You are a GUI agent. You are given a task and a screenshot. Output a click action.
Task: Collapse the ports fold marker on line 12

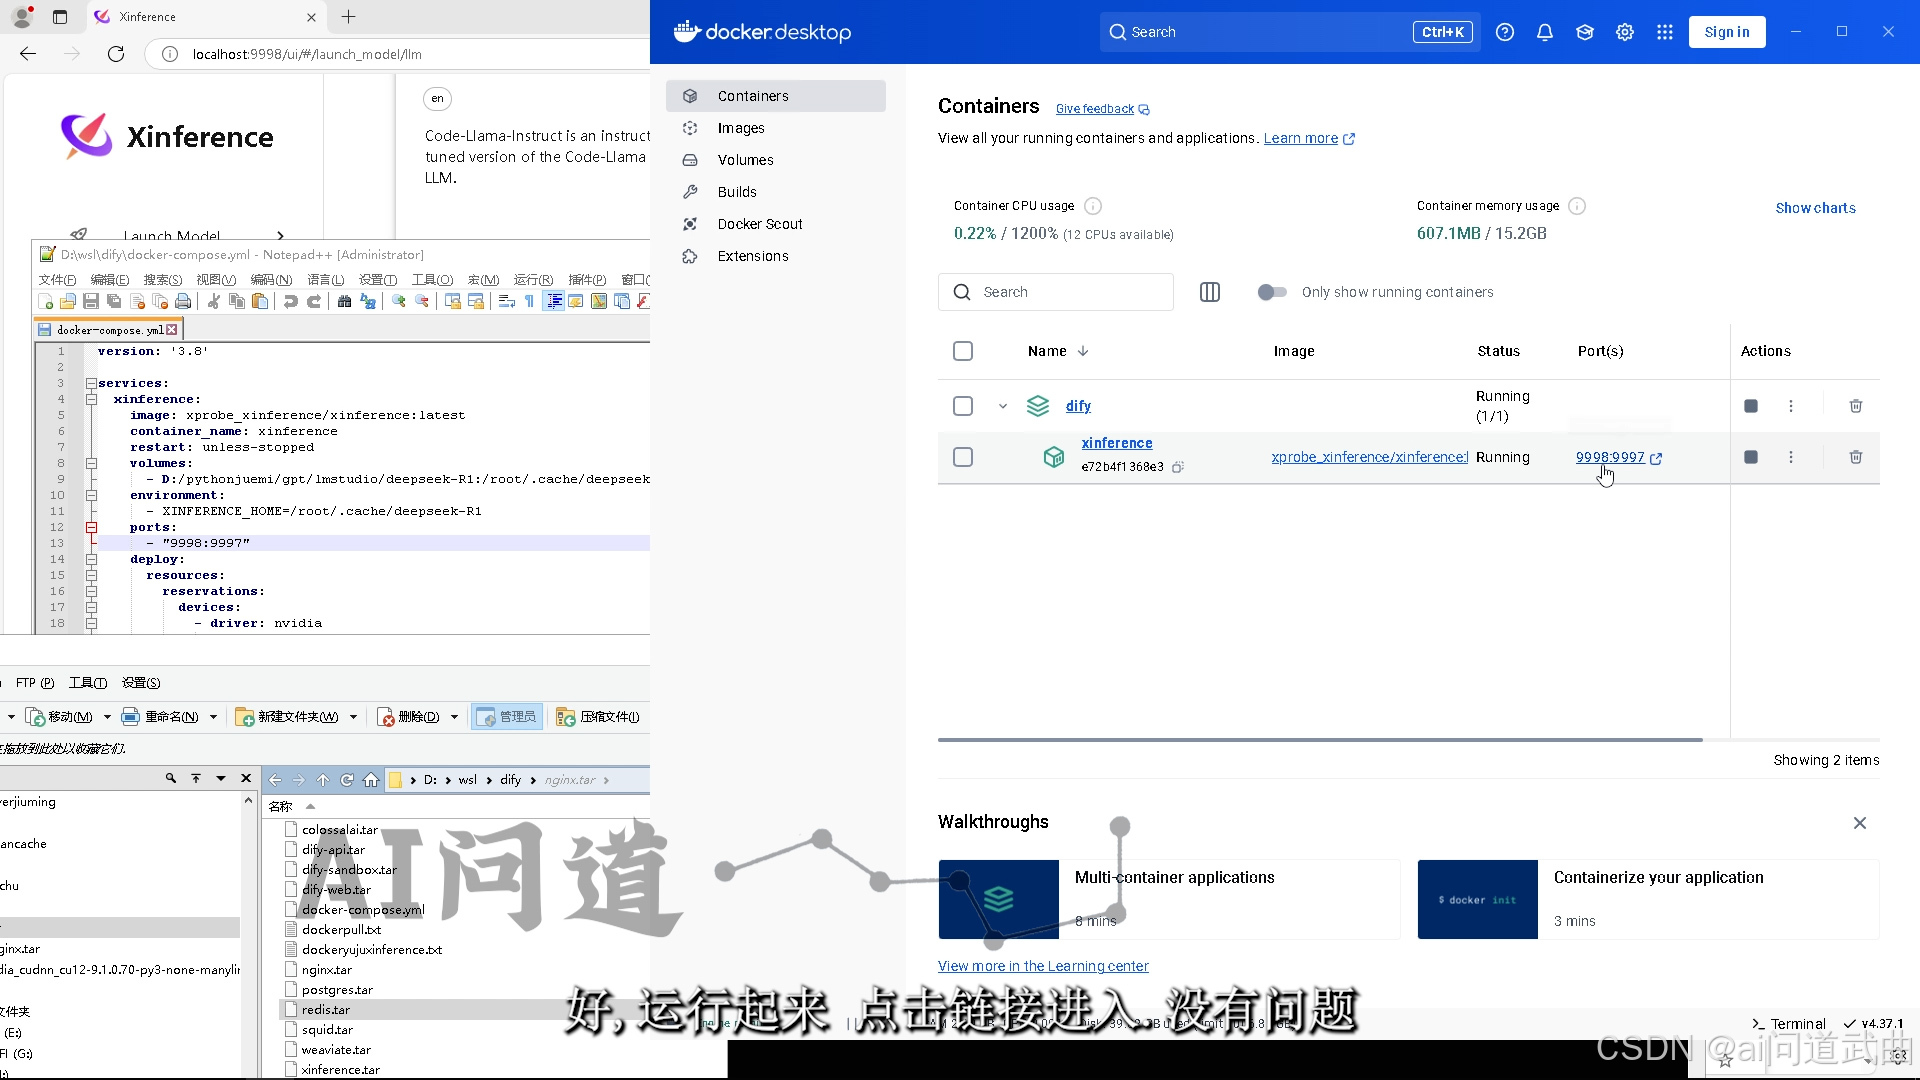[91, 527]
